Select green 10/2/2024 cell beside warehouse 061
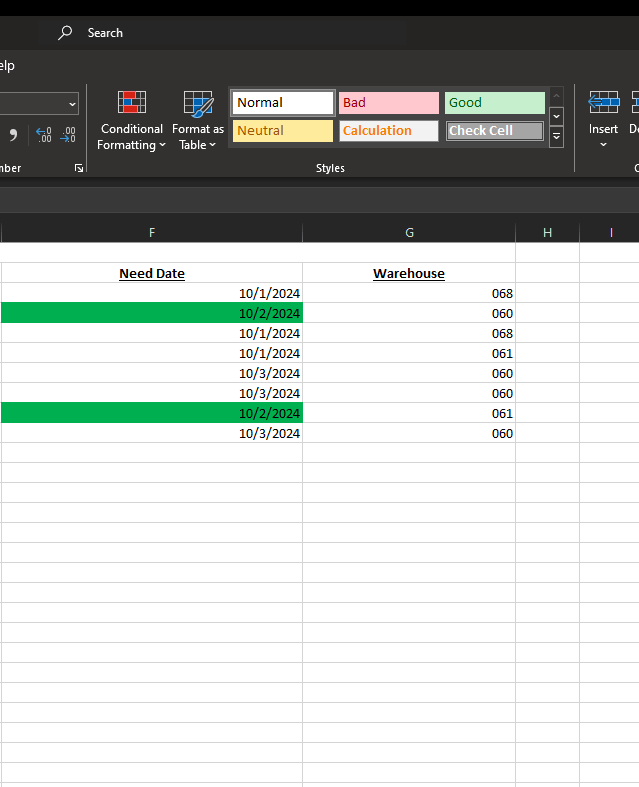 click(152, 413)
